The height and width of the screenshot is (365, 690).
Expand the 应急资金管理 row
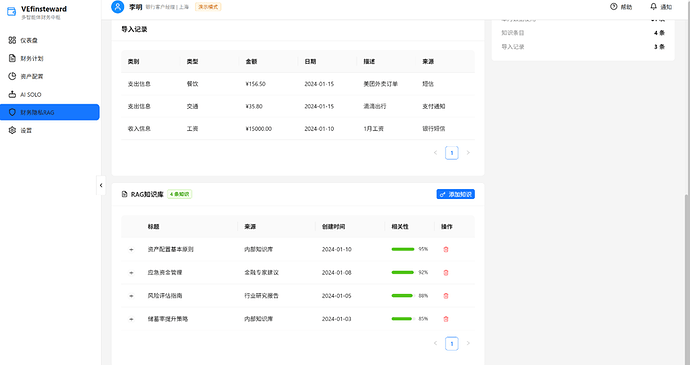pyautogui.click(x=131, y=273)
